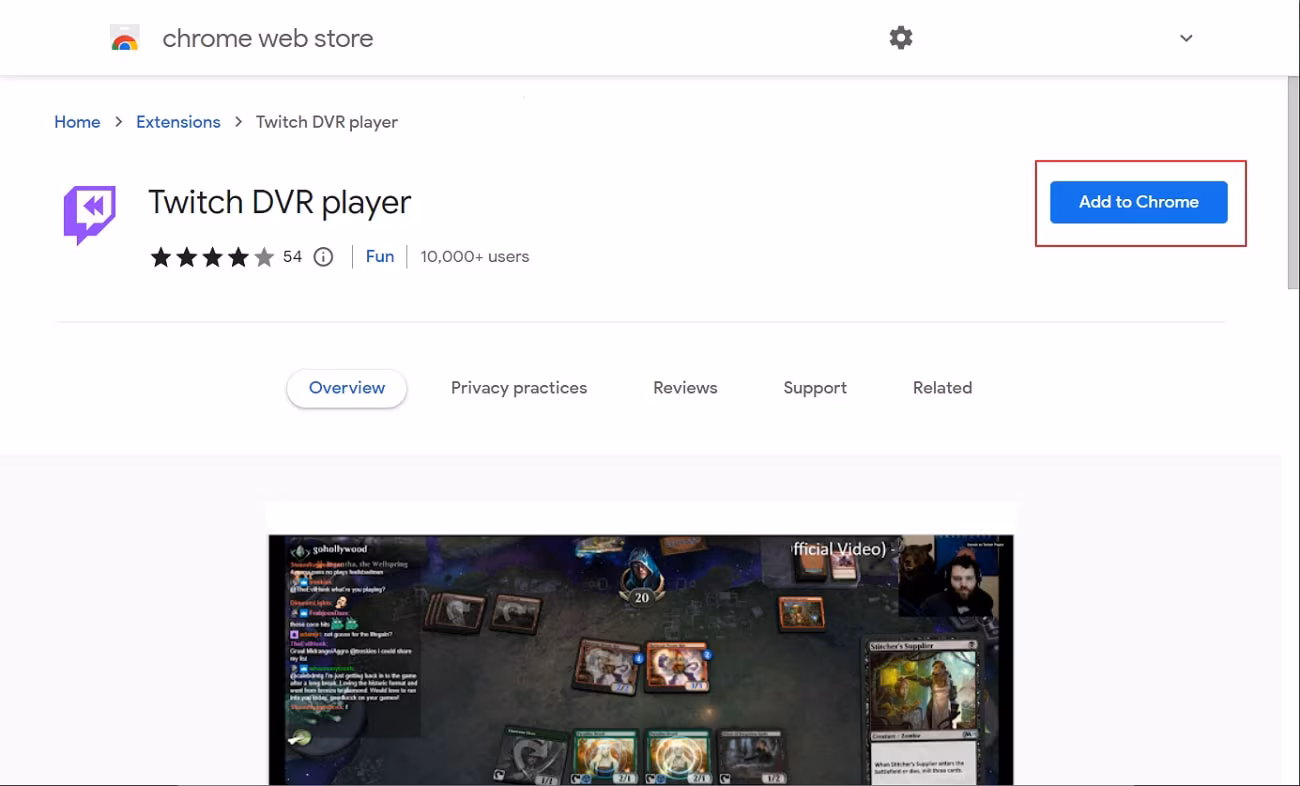Go to the Home breadcrumb link
The image size is (1300, 786).
click(77, 122)
